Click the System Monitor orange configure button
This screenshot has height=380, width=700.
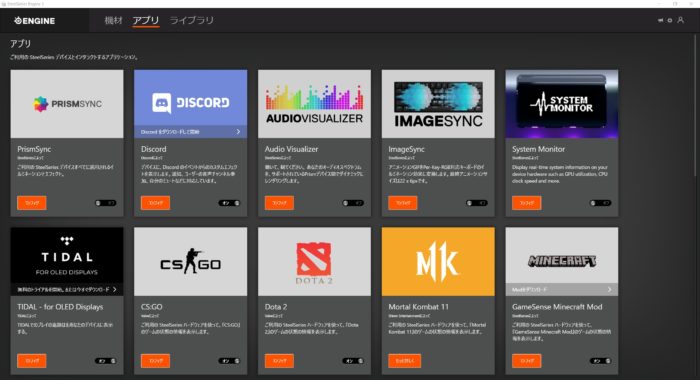[x=527, y=203]
